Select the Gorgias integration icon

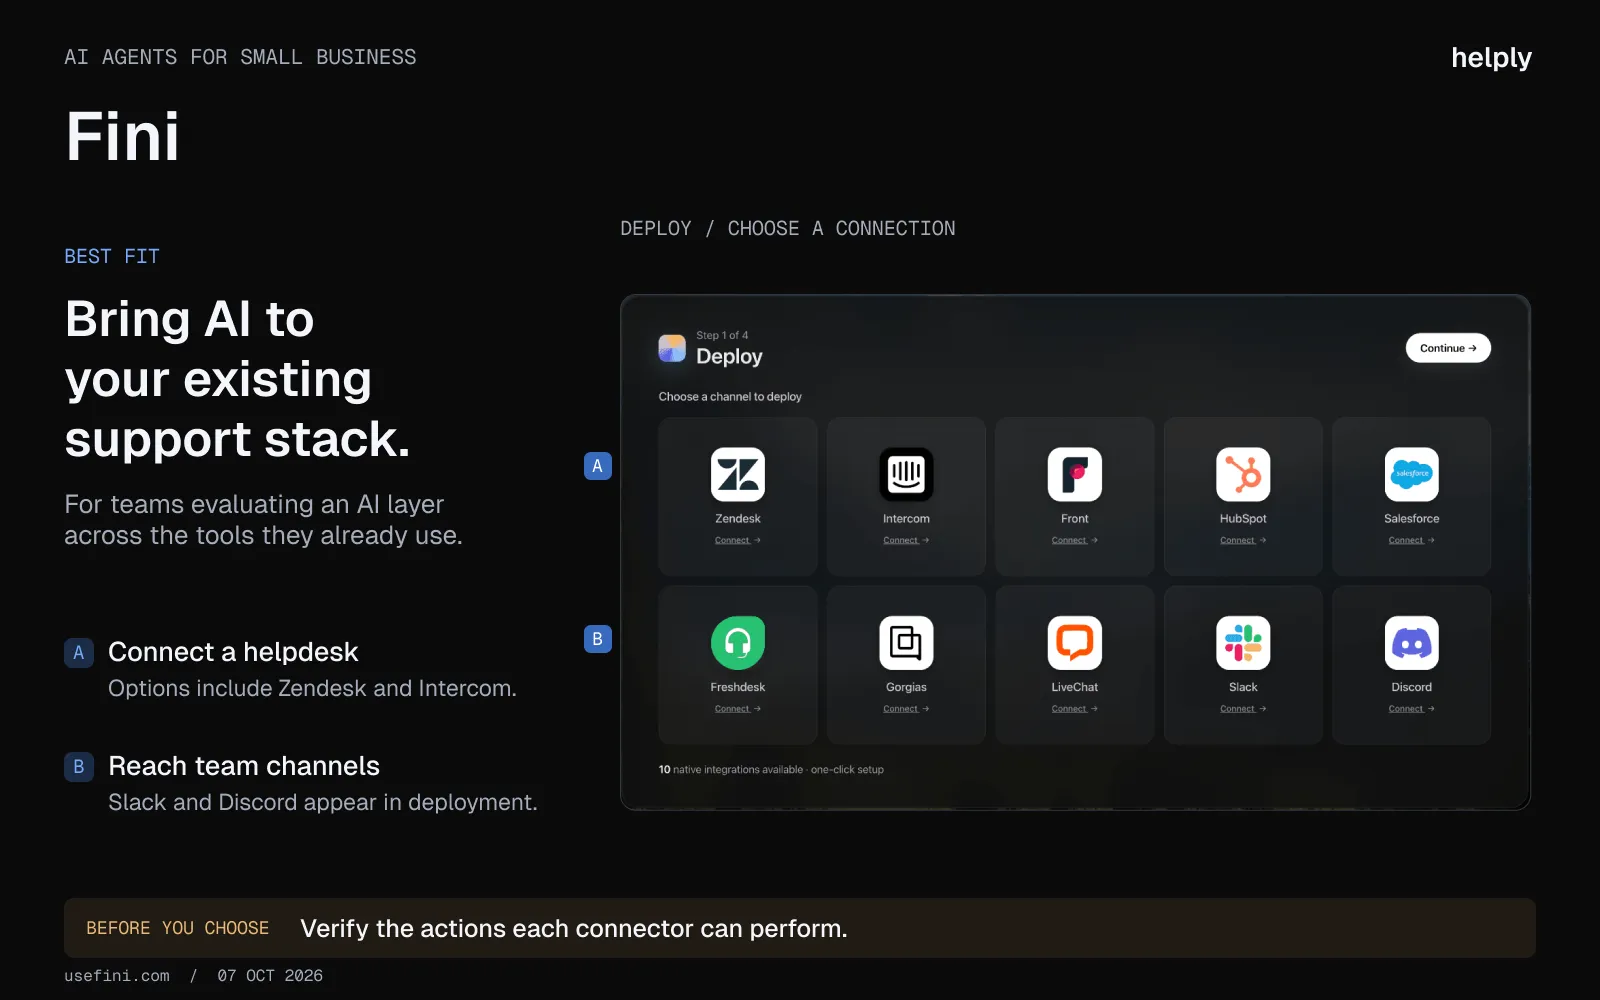click(906, 643)
